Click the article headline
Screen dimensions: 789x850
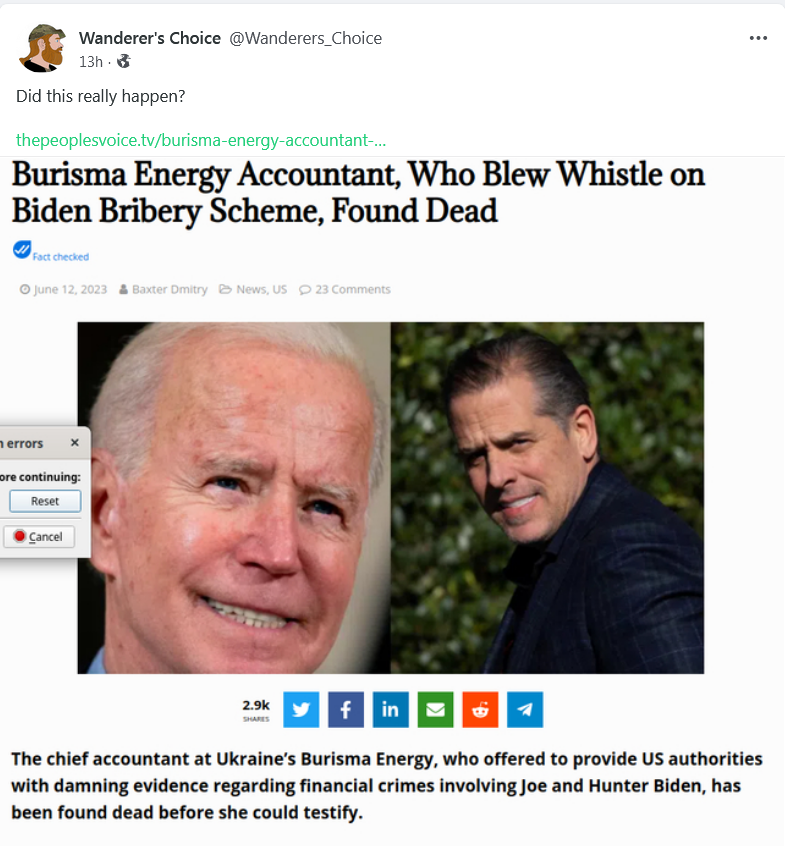coord(360,193)
